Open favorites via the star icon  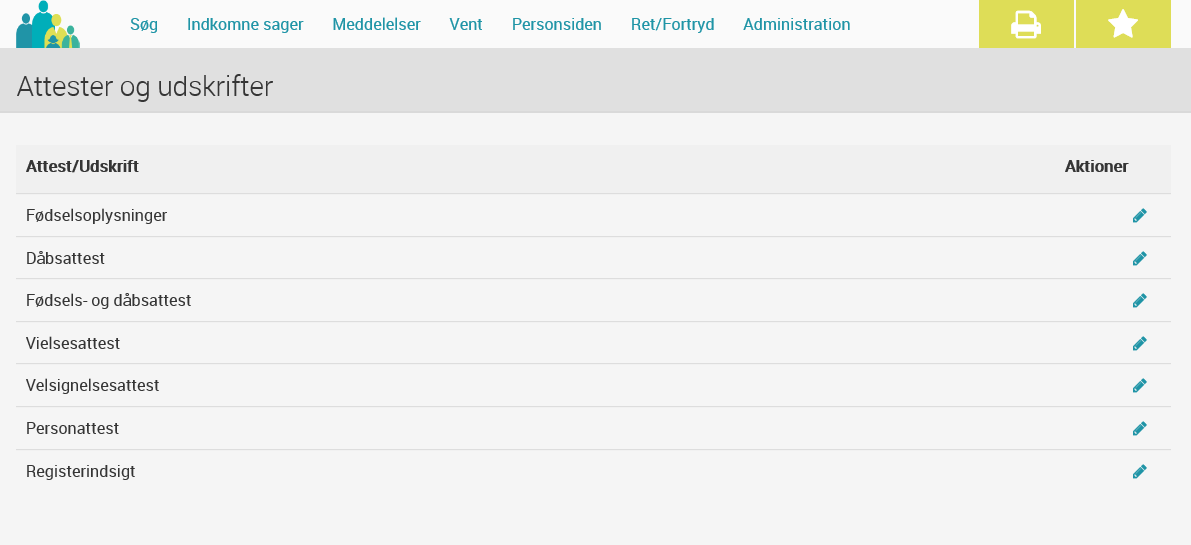tap(1123, 24)
